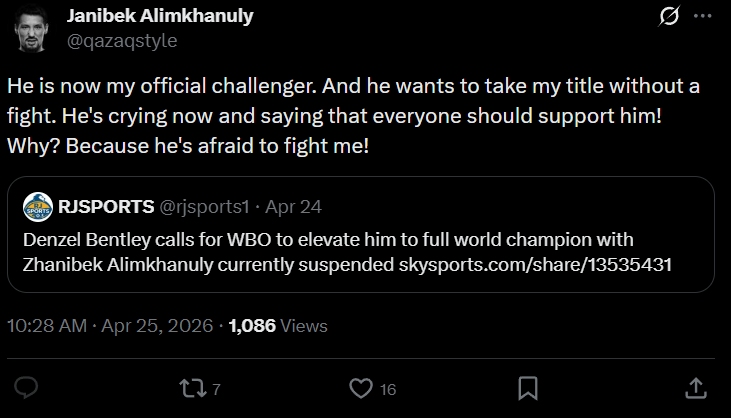Open the RJSPORTS logo avatar
The image size is (731, 418).
pos(37,207)
